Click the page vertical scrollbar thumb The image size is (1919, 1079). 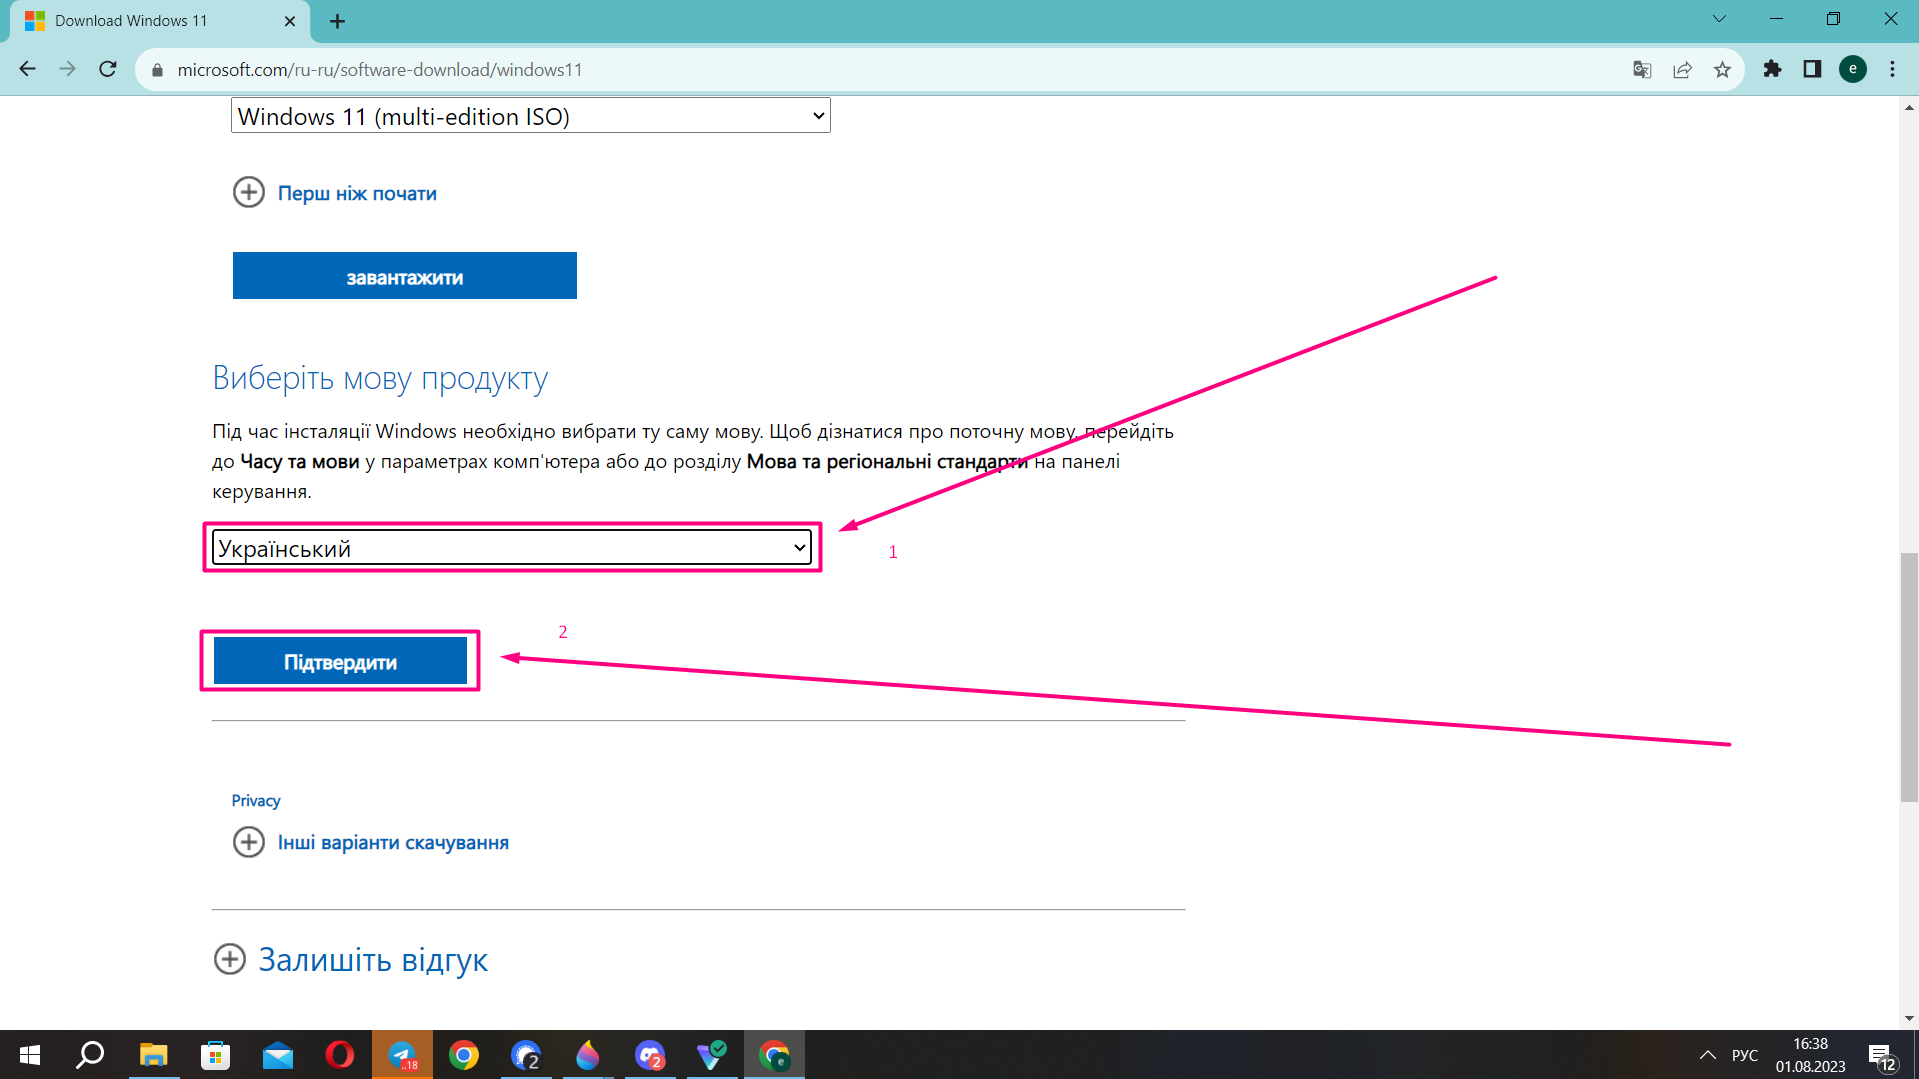(1909, 677)
